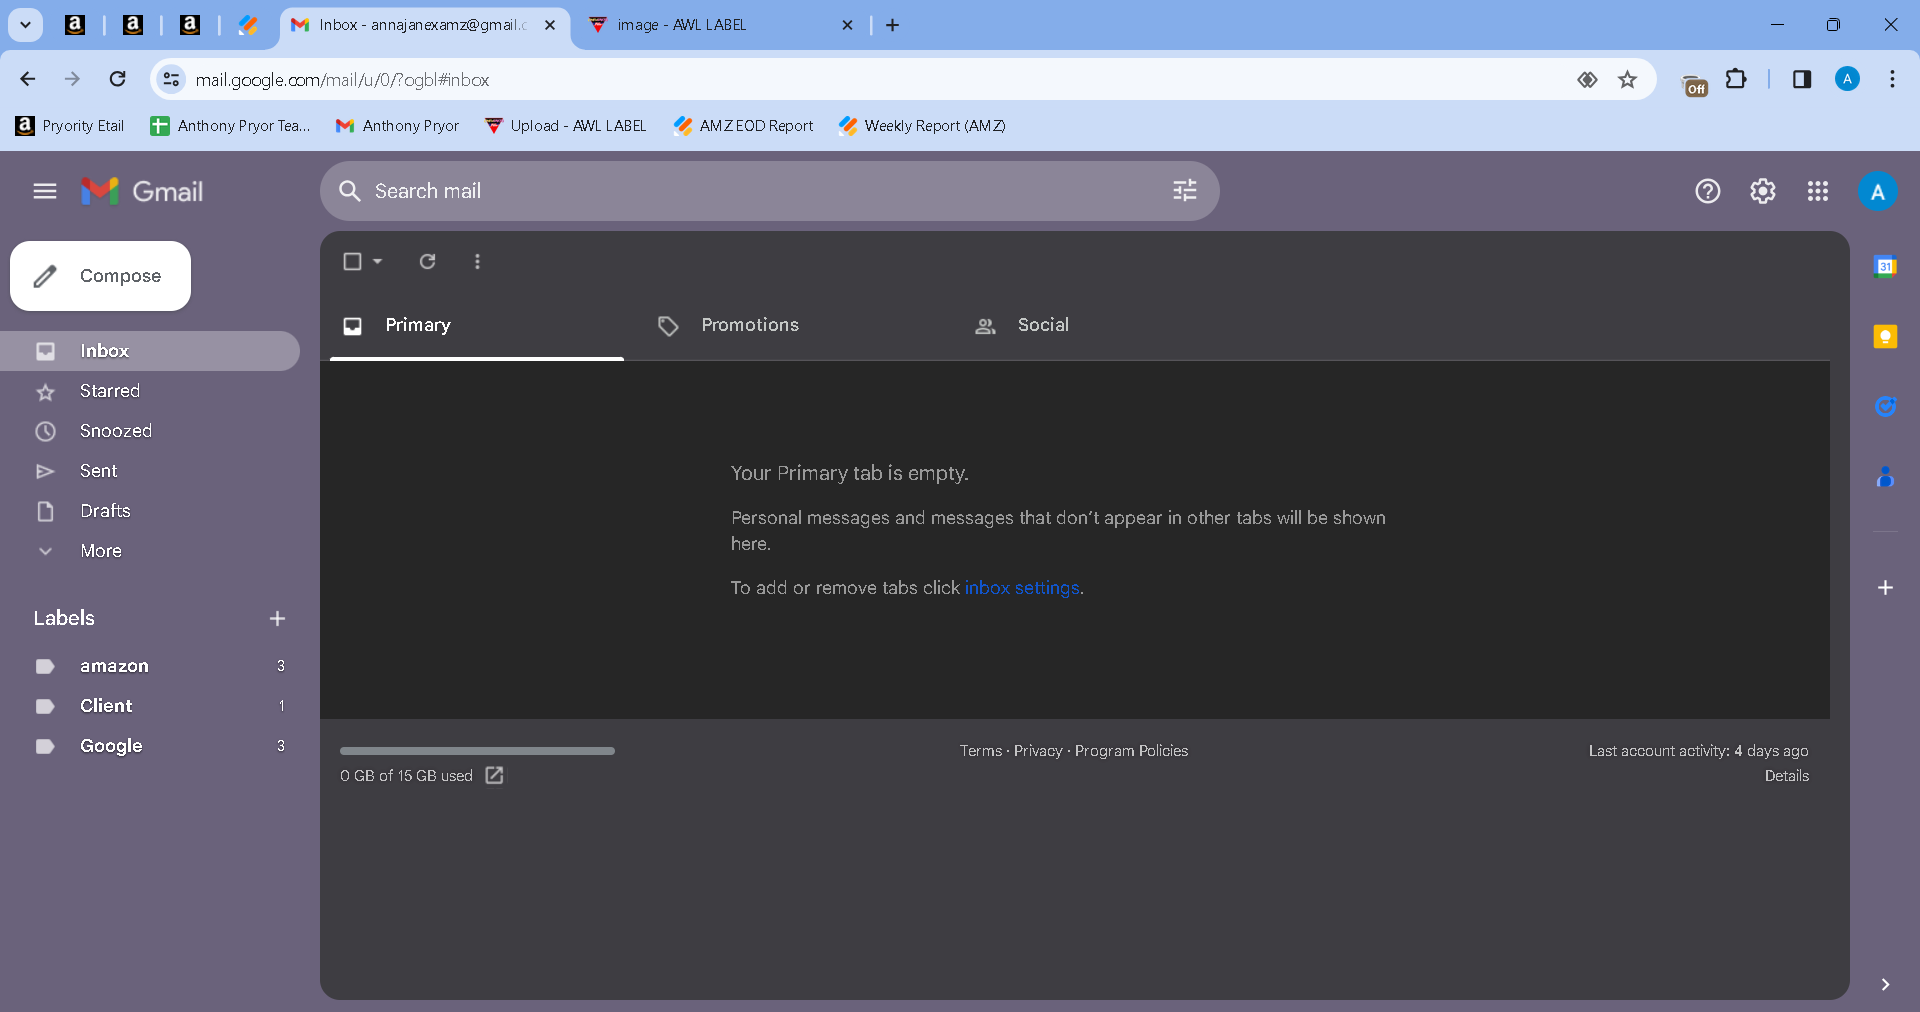Open new browser tab plus button
Image resolution: width=1920 pixels, height=1012 pixels.
(893, 25)
